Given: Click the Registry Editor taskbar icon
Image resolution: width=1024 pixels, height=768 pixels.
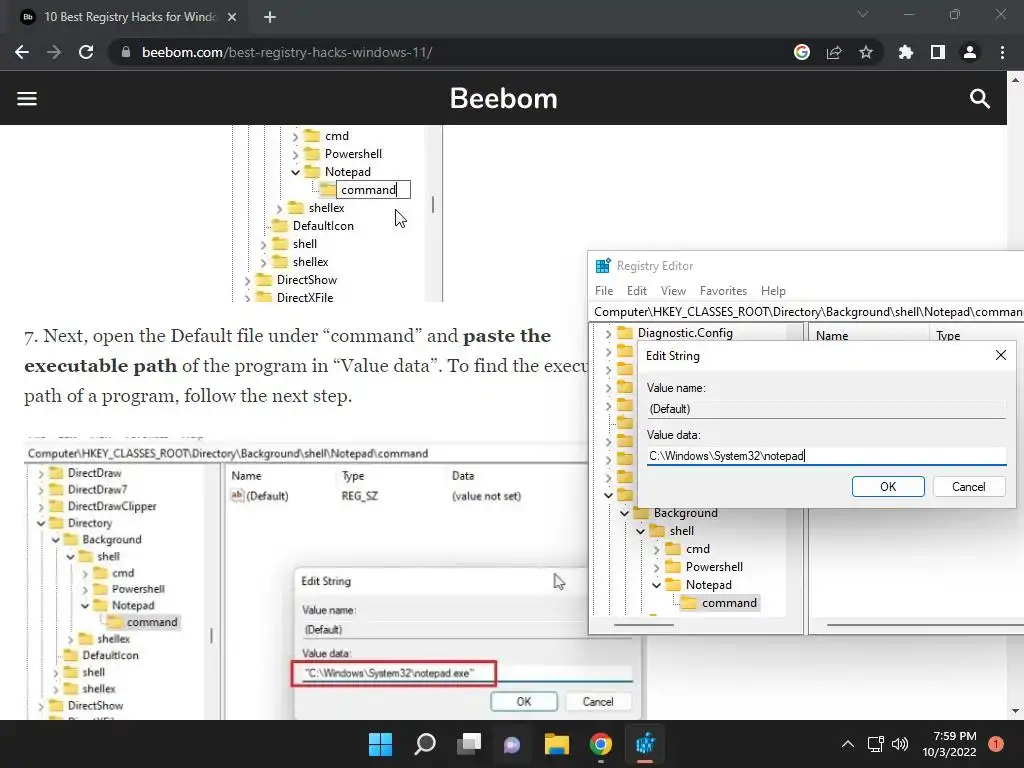Looking at the screenshot, I should [x=645, y=744].
